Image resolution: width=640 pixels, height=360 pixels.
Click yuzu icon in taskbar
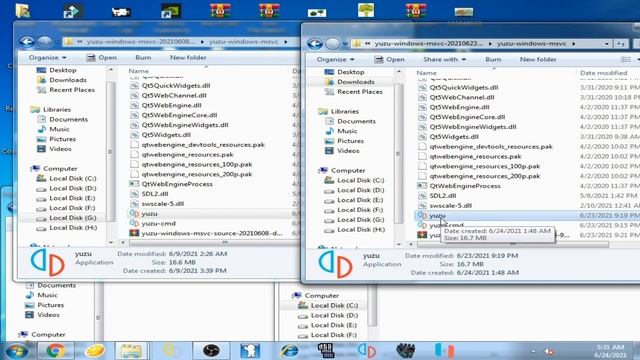click(x=366, y=350)
